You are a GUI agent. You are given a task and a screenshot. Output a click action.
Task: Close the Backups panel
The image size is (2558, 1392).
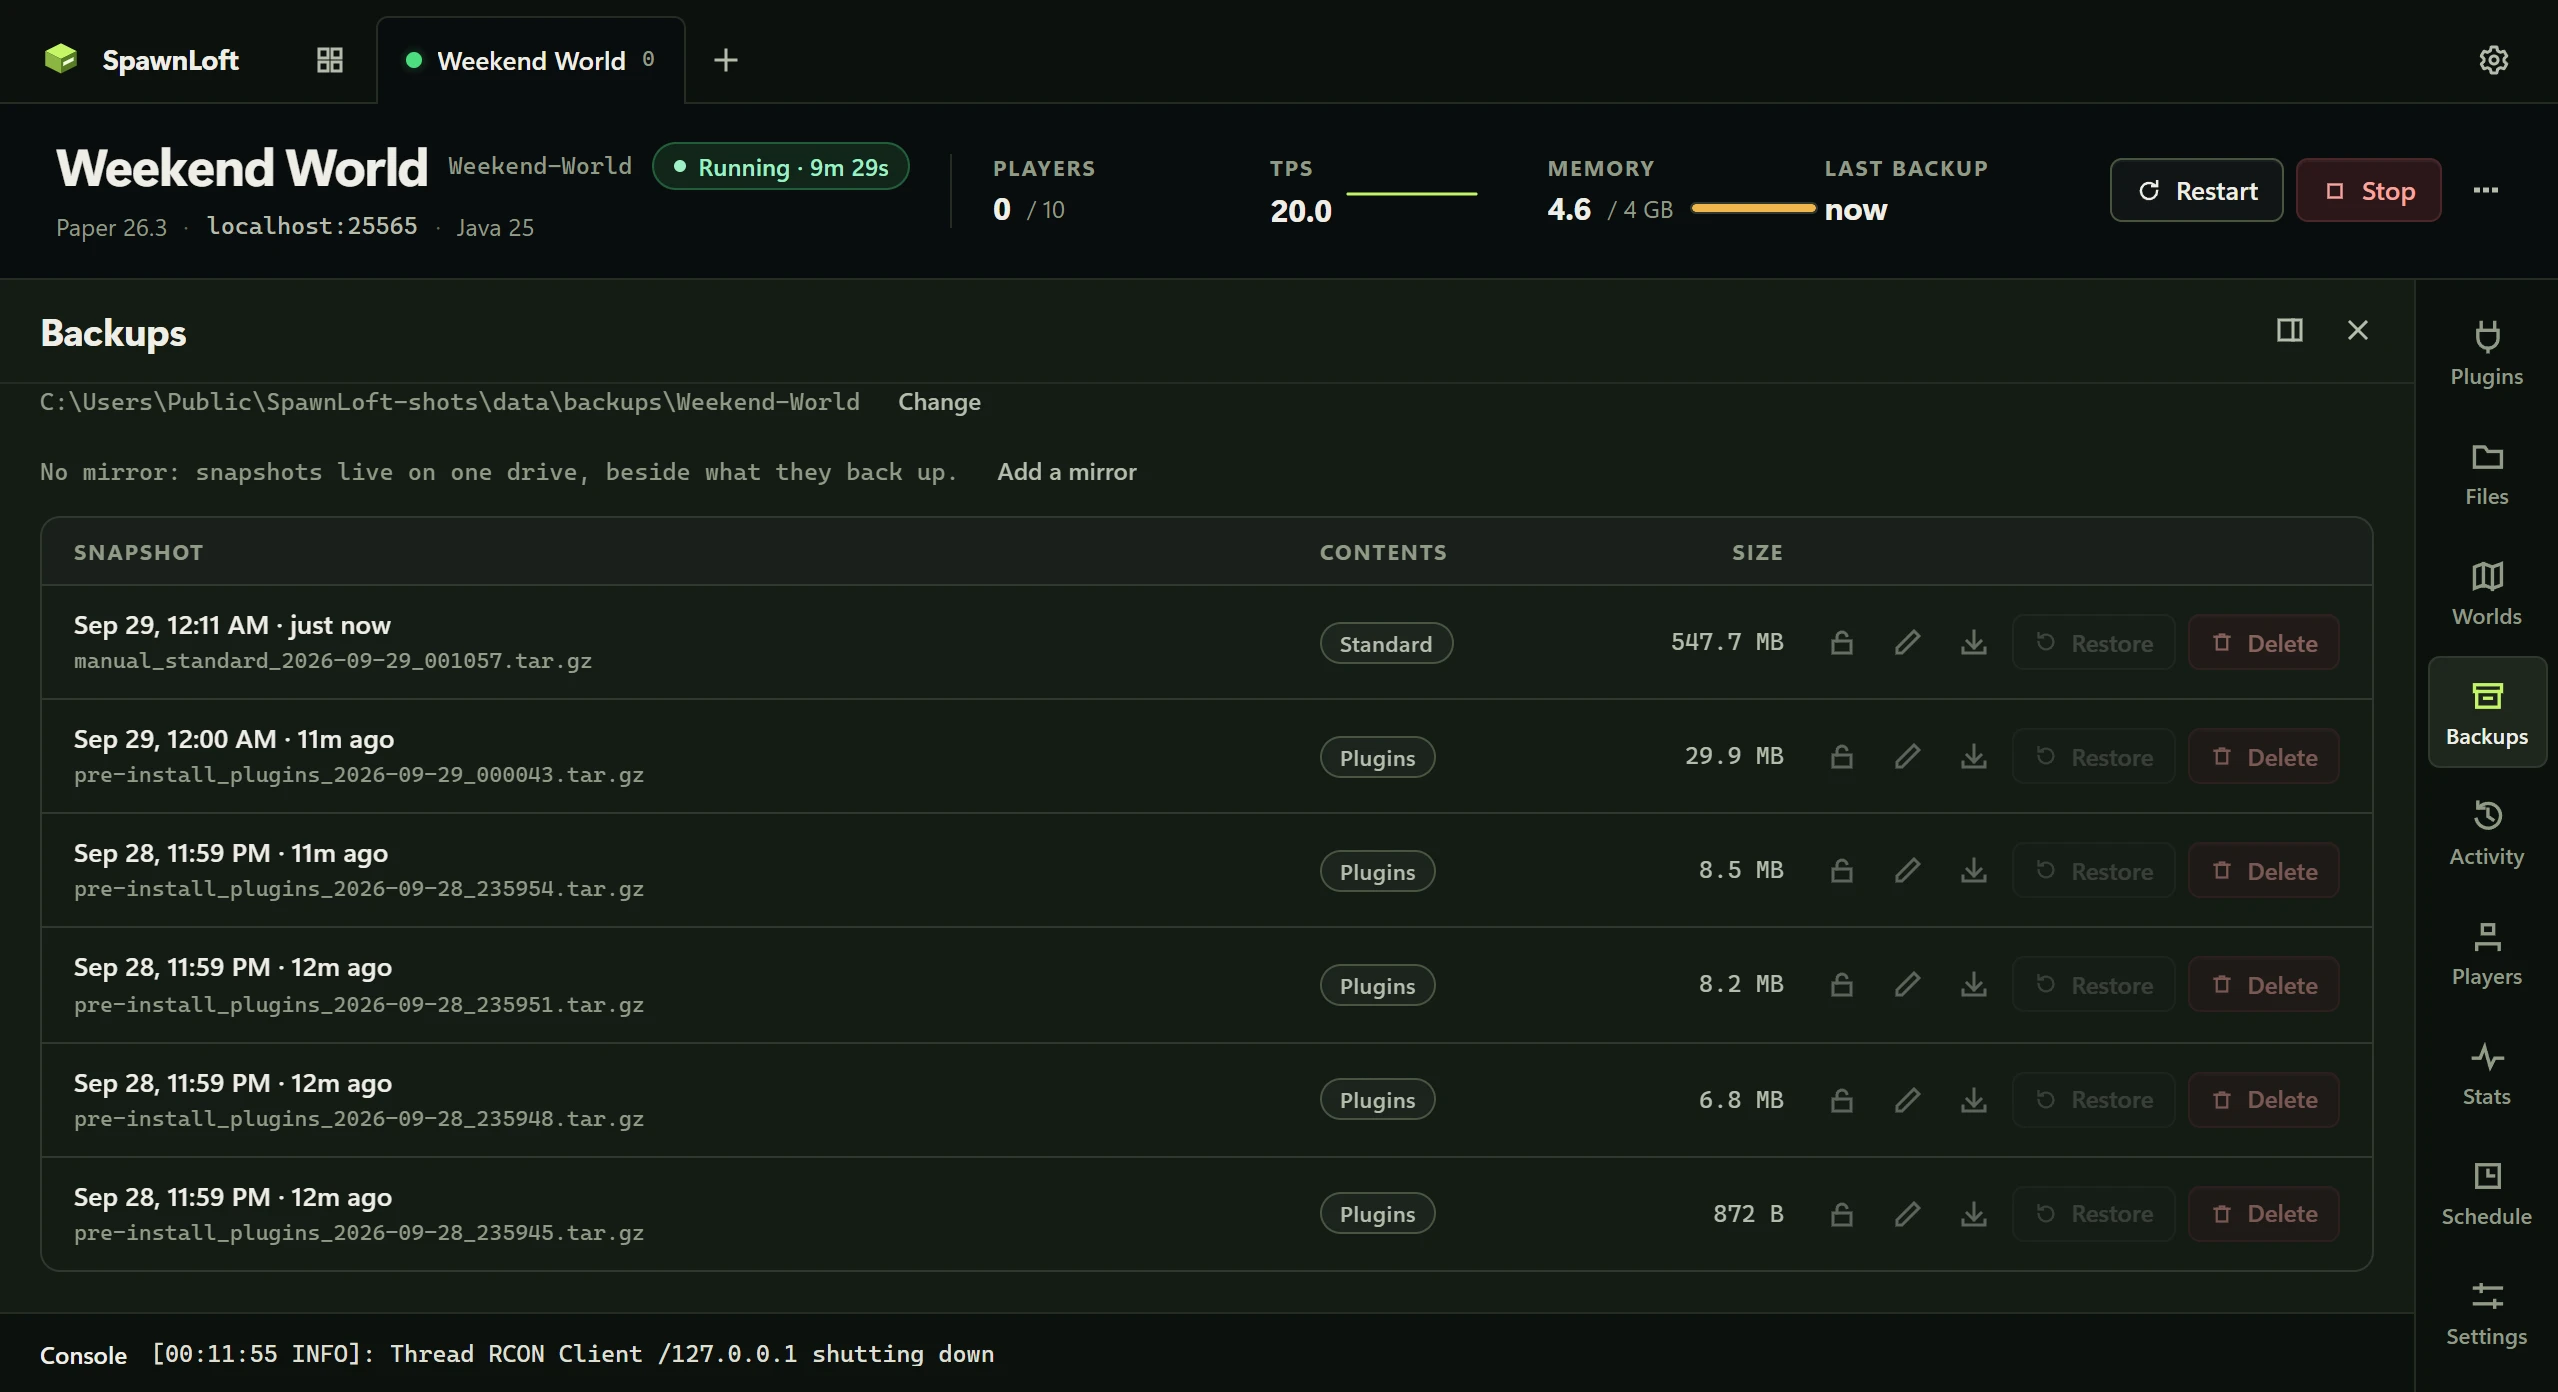coord(2357,330)
